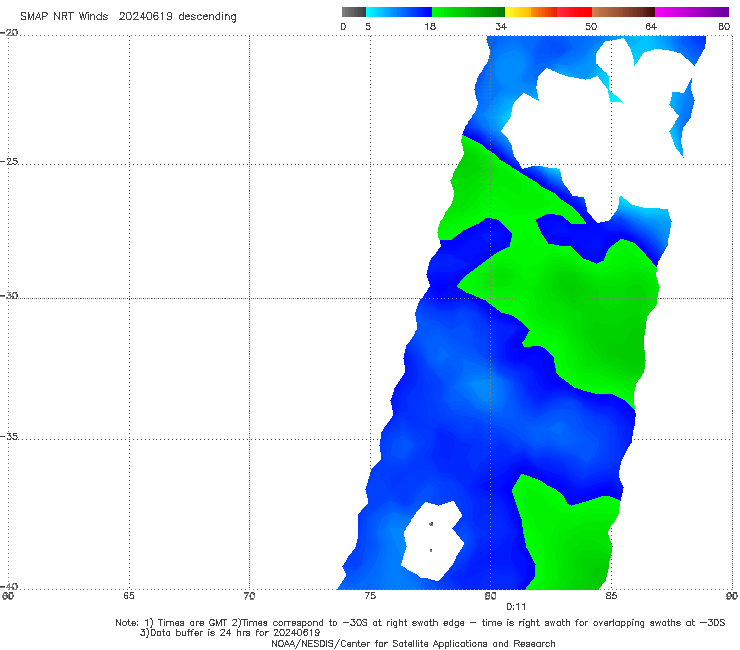The height and width of the screenshot is (650, 740).
Task: Click the red segment of the color bar
Action: [x=574, y=12]
